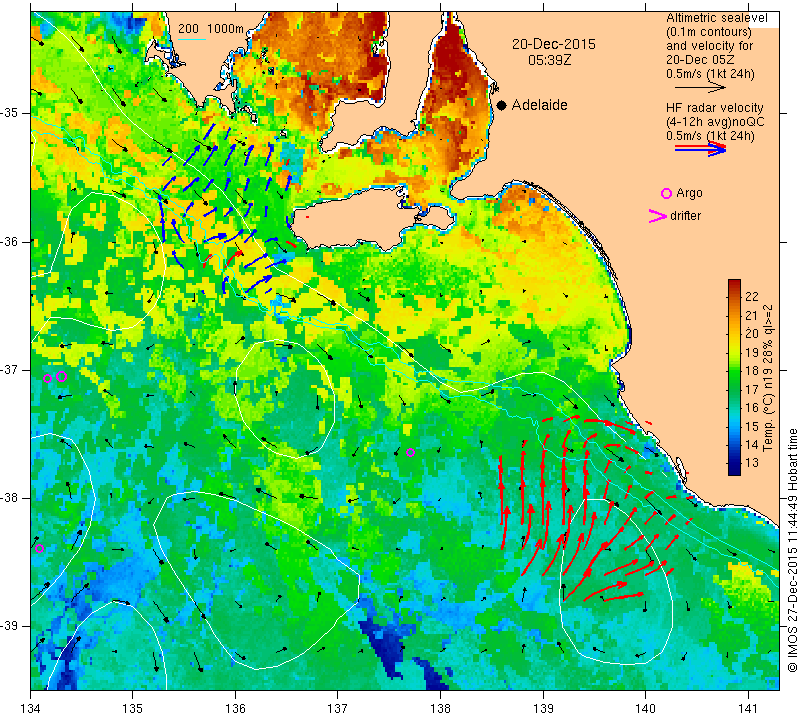Viewport: 800px width, 720px height.
Task: Click the longitude axis label 141
Action: click(748, 708)
